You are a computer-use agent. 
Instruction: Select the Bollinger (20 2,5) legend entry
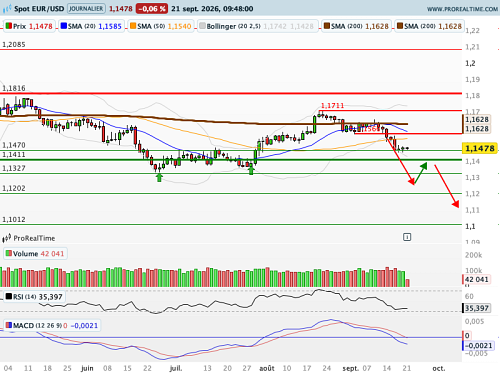[258, 26]
